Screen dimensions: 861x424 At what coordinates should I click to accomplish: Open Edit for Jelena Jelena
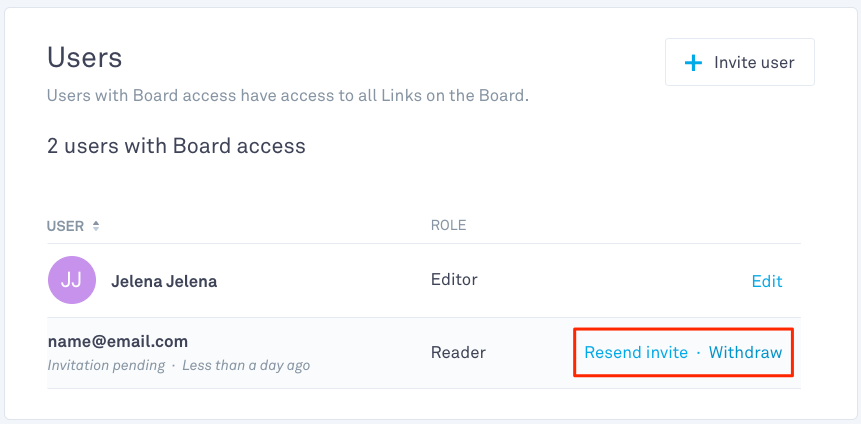point(766,281)
